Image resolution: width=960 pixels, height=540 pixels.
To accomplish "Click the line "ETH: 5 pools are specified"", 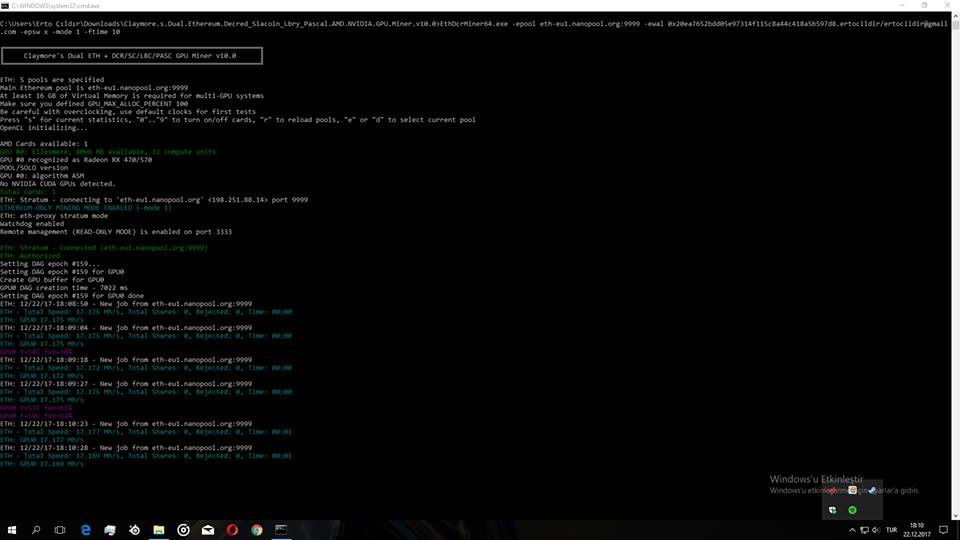I will 52,80.
